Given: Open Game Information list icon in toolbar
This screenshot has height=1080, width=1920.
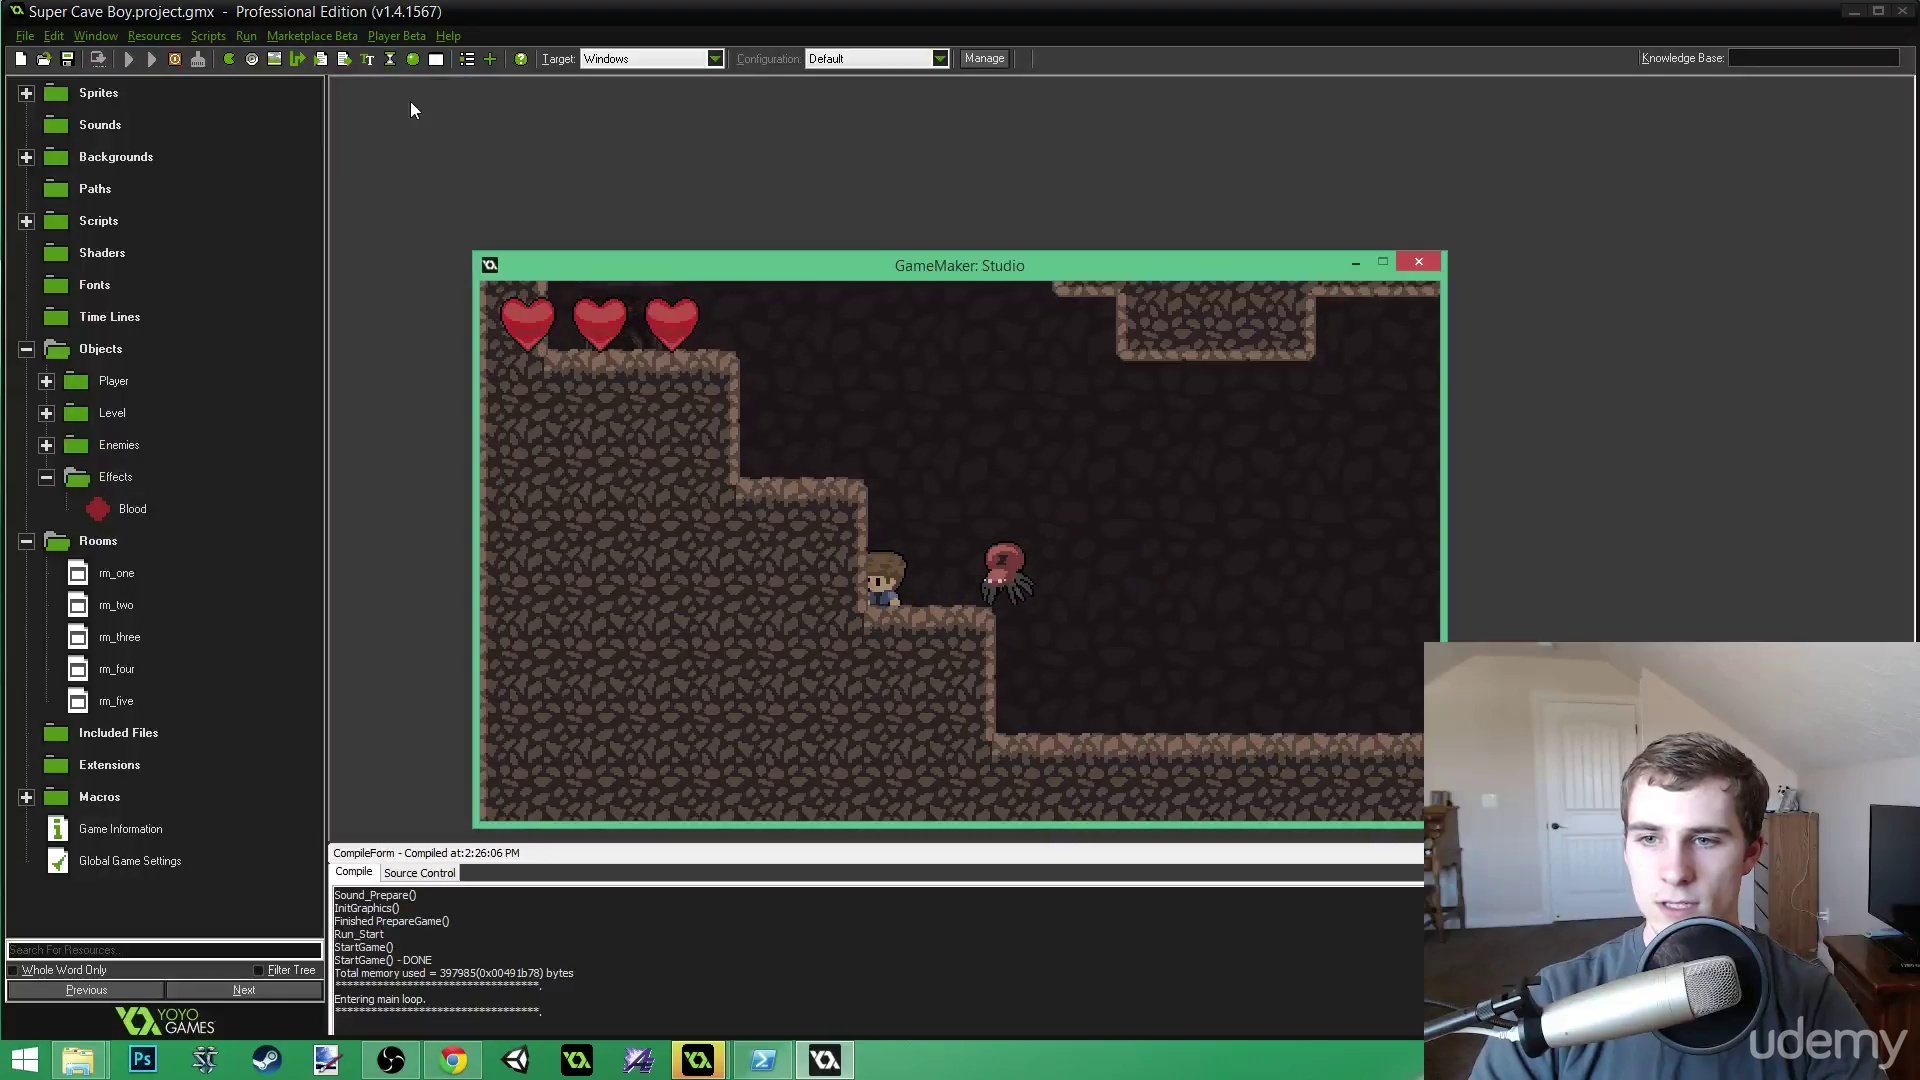Looking at the screenshot, I should click(467, 59).
